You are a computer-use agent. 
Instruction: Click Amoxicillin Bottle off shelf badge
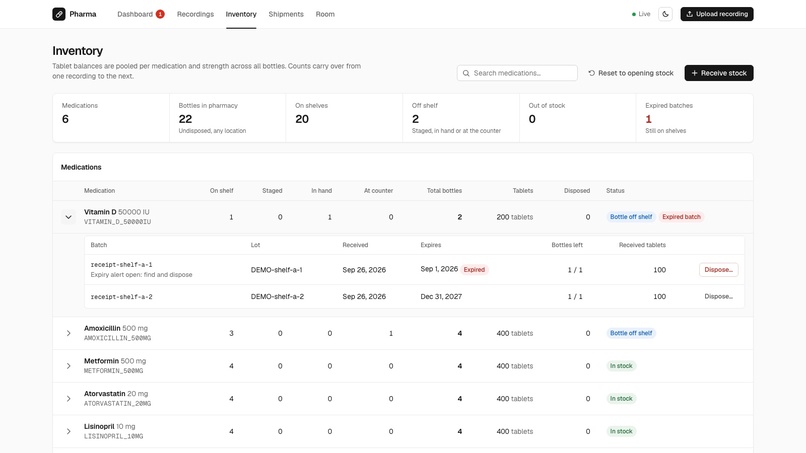click(631, 333)
